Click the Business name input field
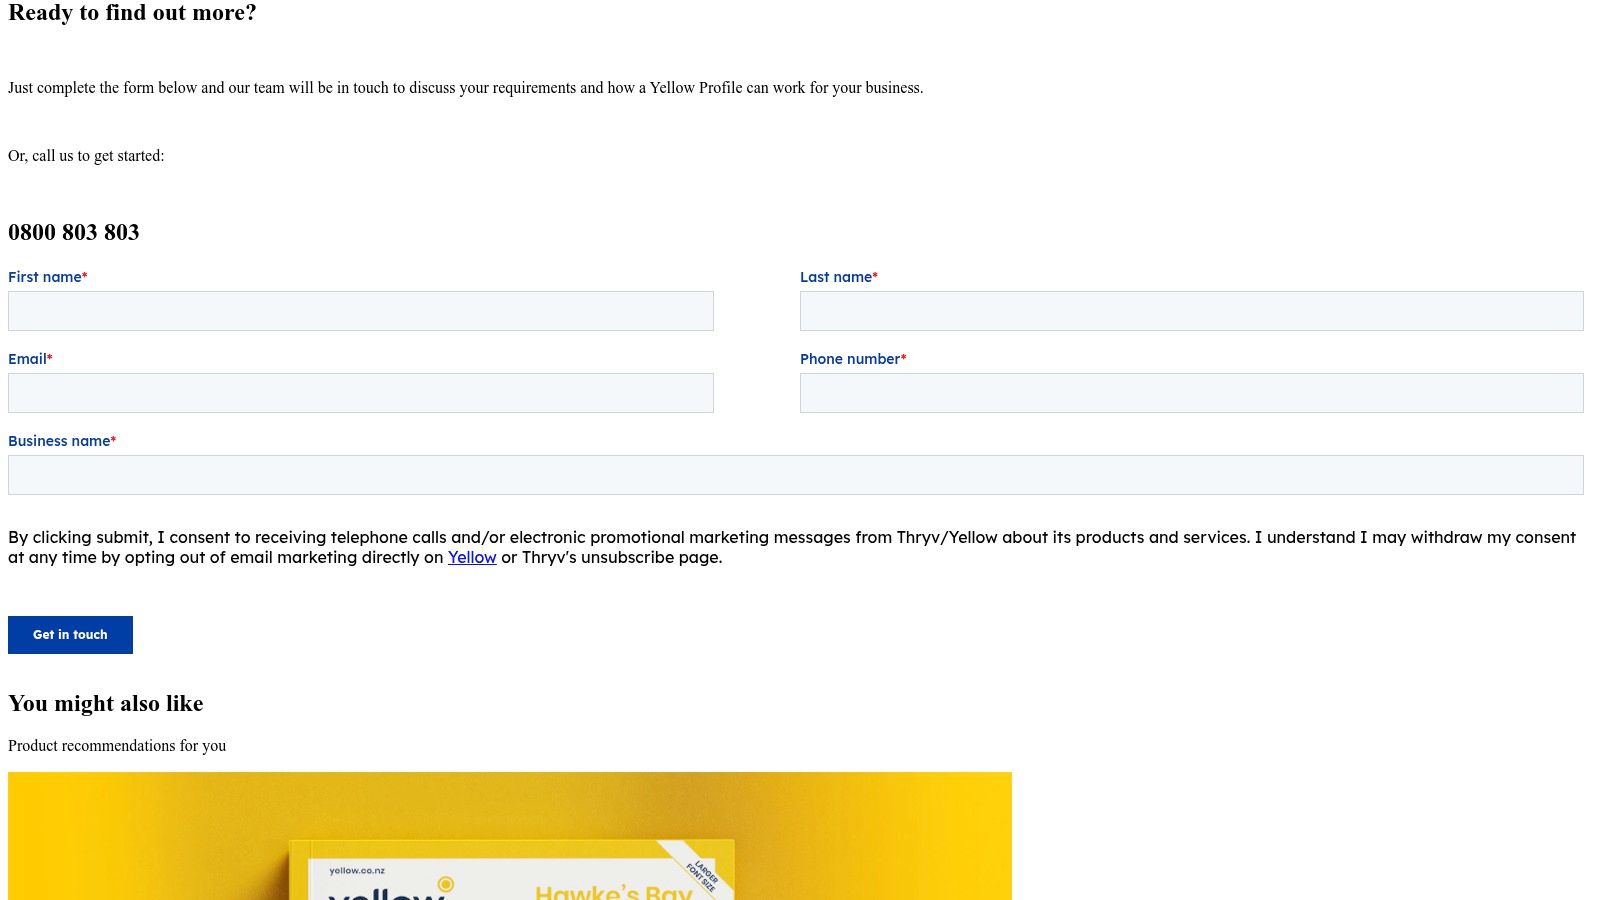Viewport: 1600px width, 900px height. click(x=795, y=474)
